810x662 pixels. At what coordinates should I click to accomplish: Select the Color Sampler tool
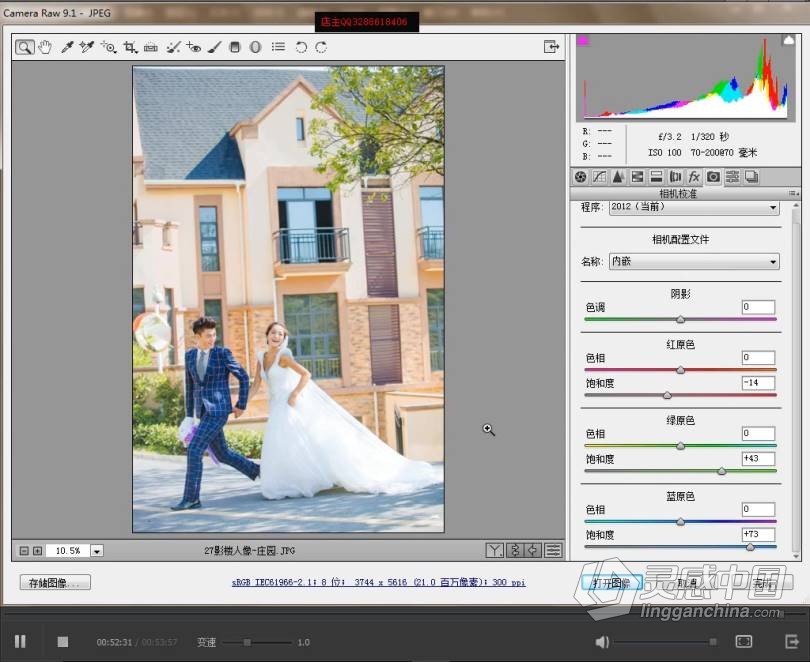click(x=87, y=47)
